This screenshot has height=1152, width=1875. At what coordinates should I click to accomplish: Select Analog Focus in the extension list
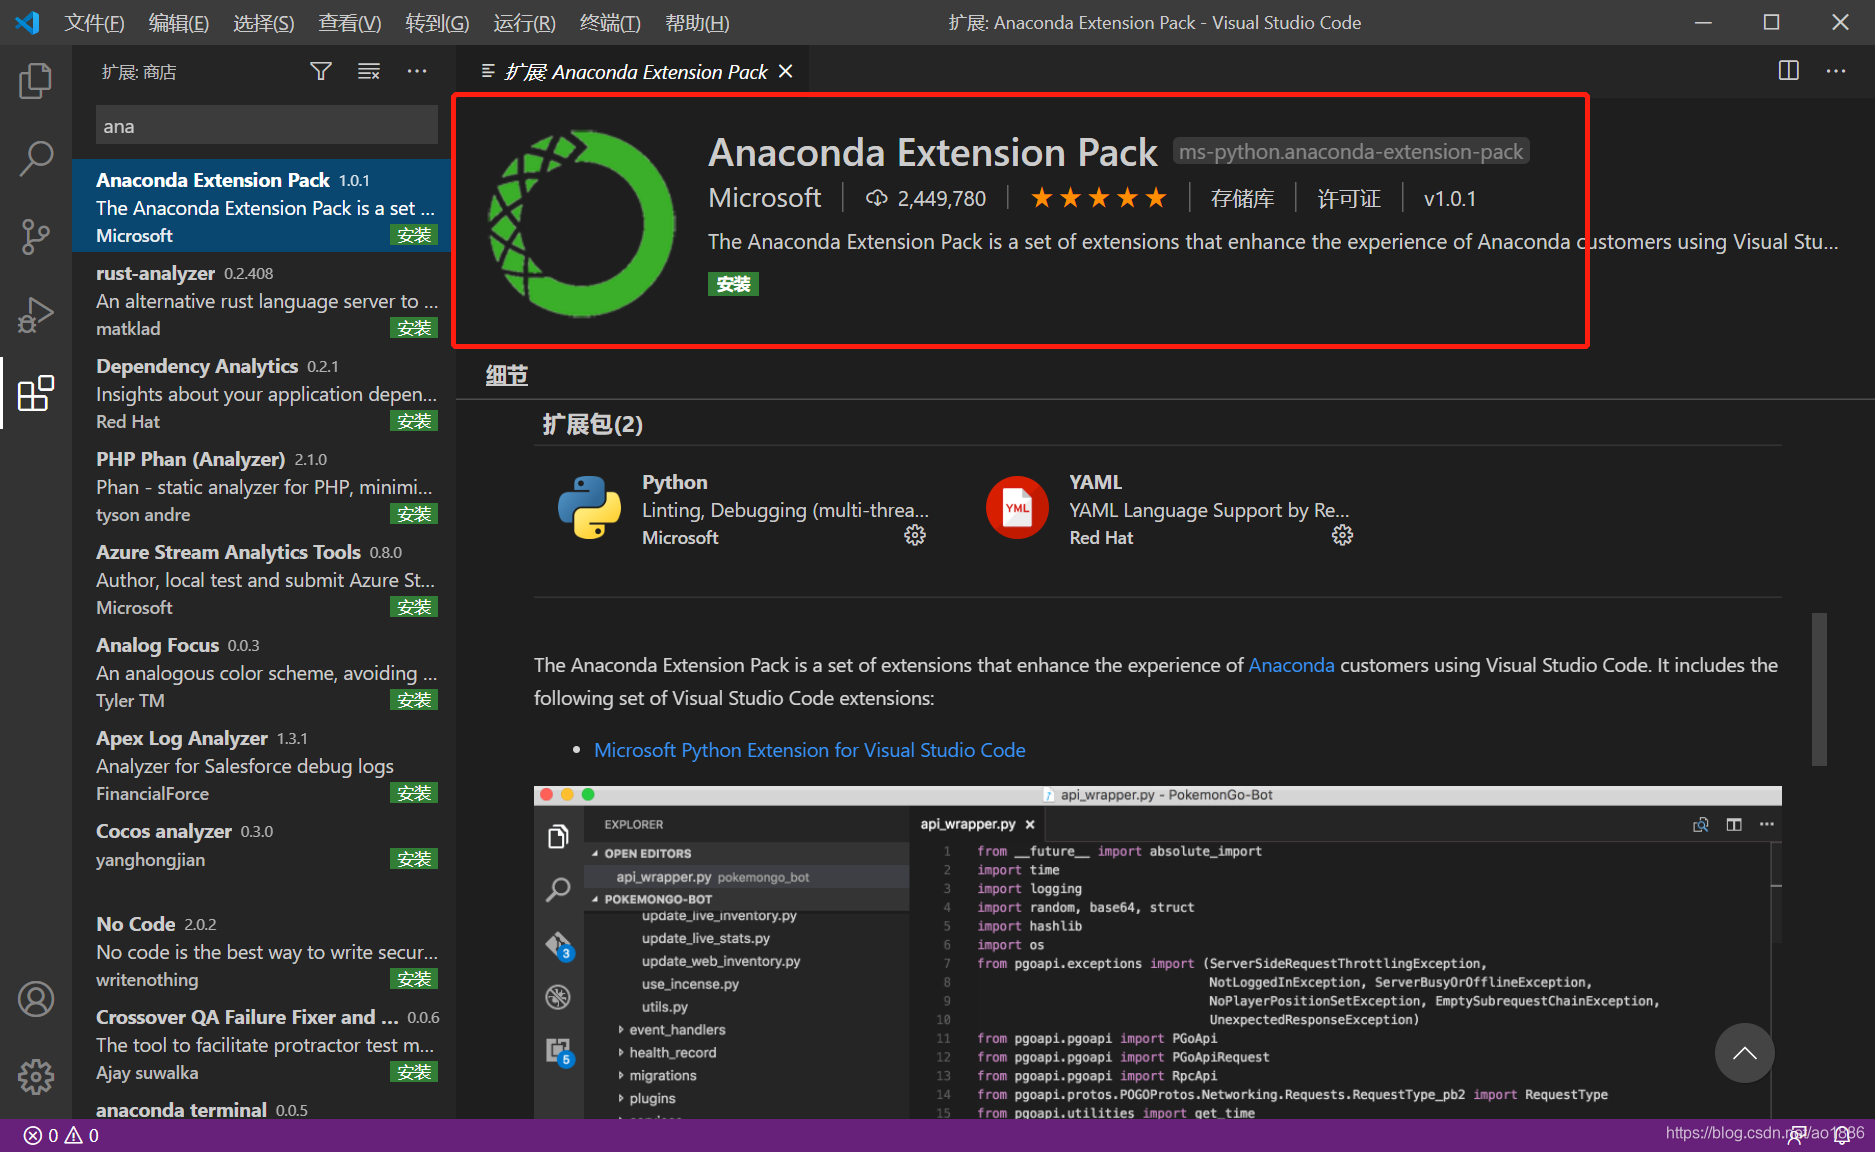point(264,671)
